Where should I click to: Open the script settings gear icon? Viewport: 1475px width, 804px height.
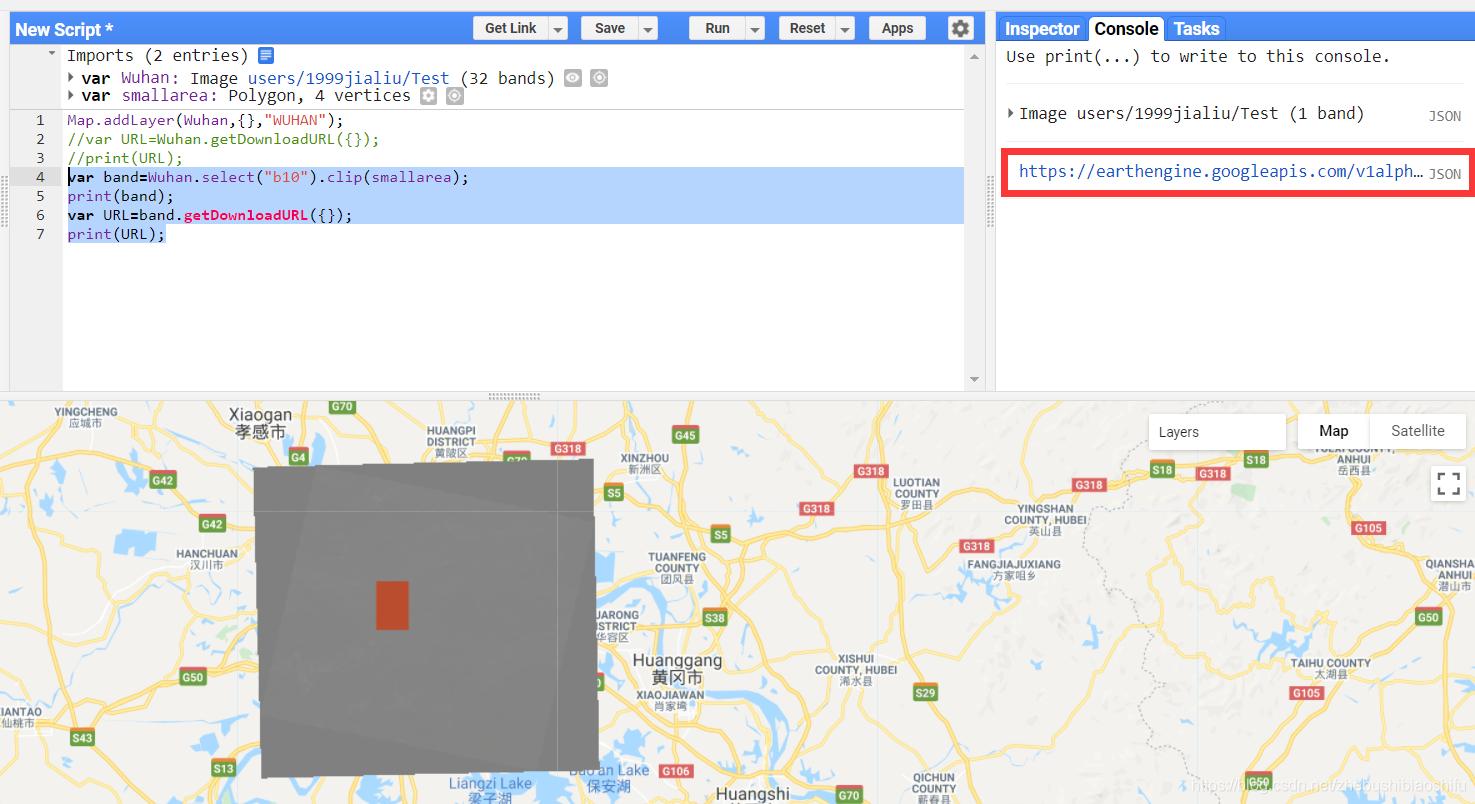pyautogui.click(x=960, y=28)
